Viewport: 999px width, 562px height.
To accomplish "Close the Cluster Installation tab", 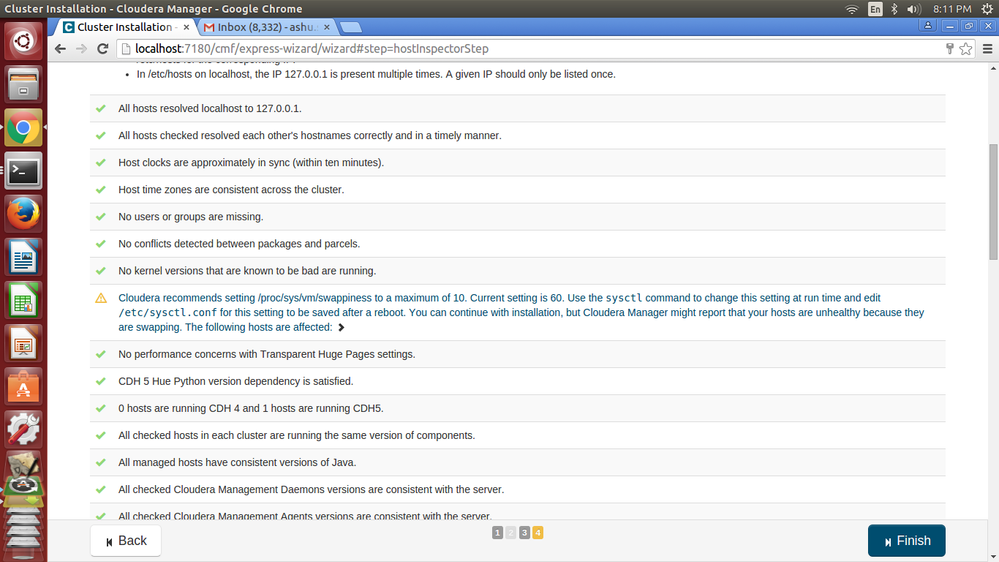I will click(x=186, y=27).
